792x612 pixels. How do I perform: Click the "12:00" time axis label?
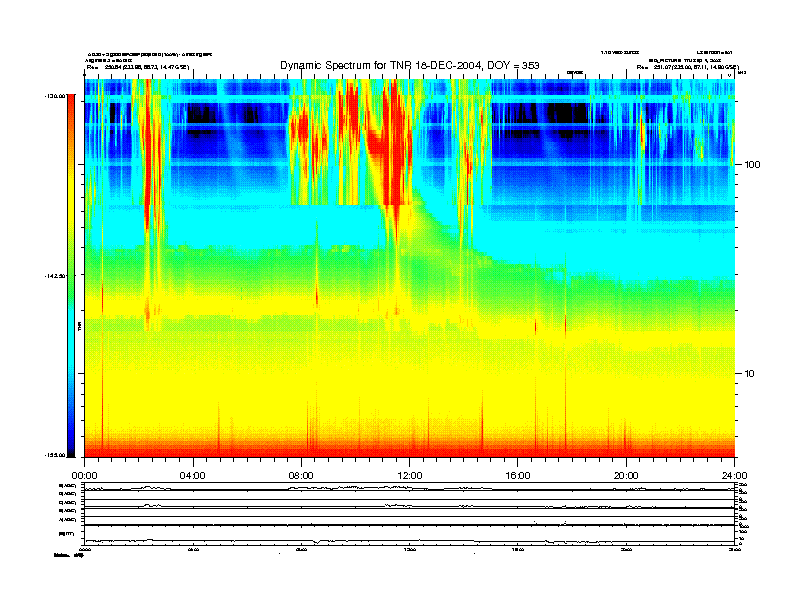(x=410, y=476)
